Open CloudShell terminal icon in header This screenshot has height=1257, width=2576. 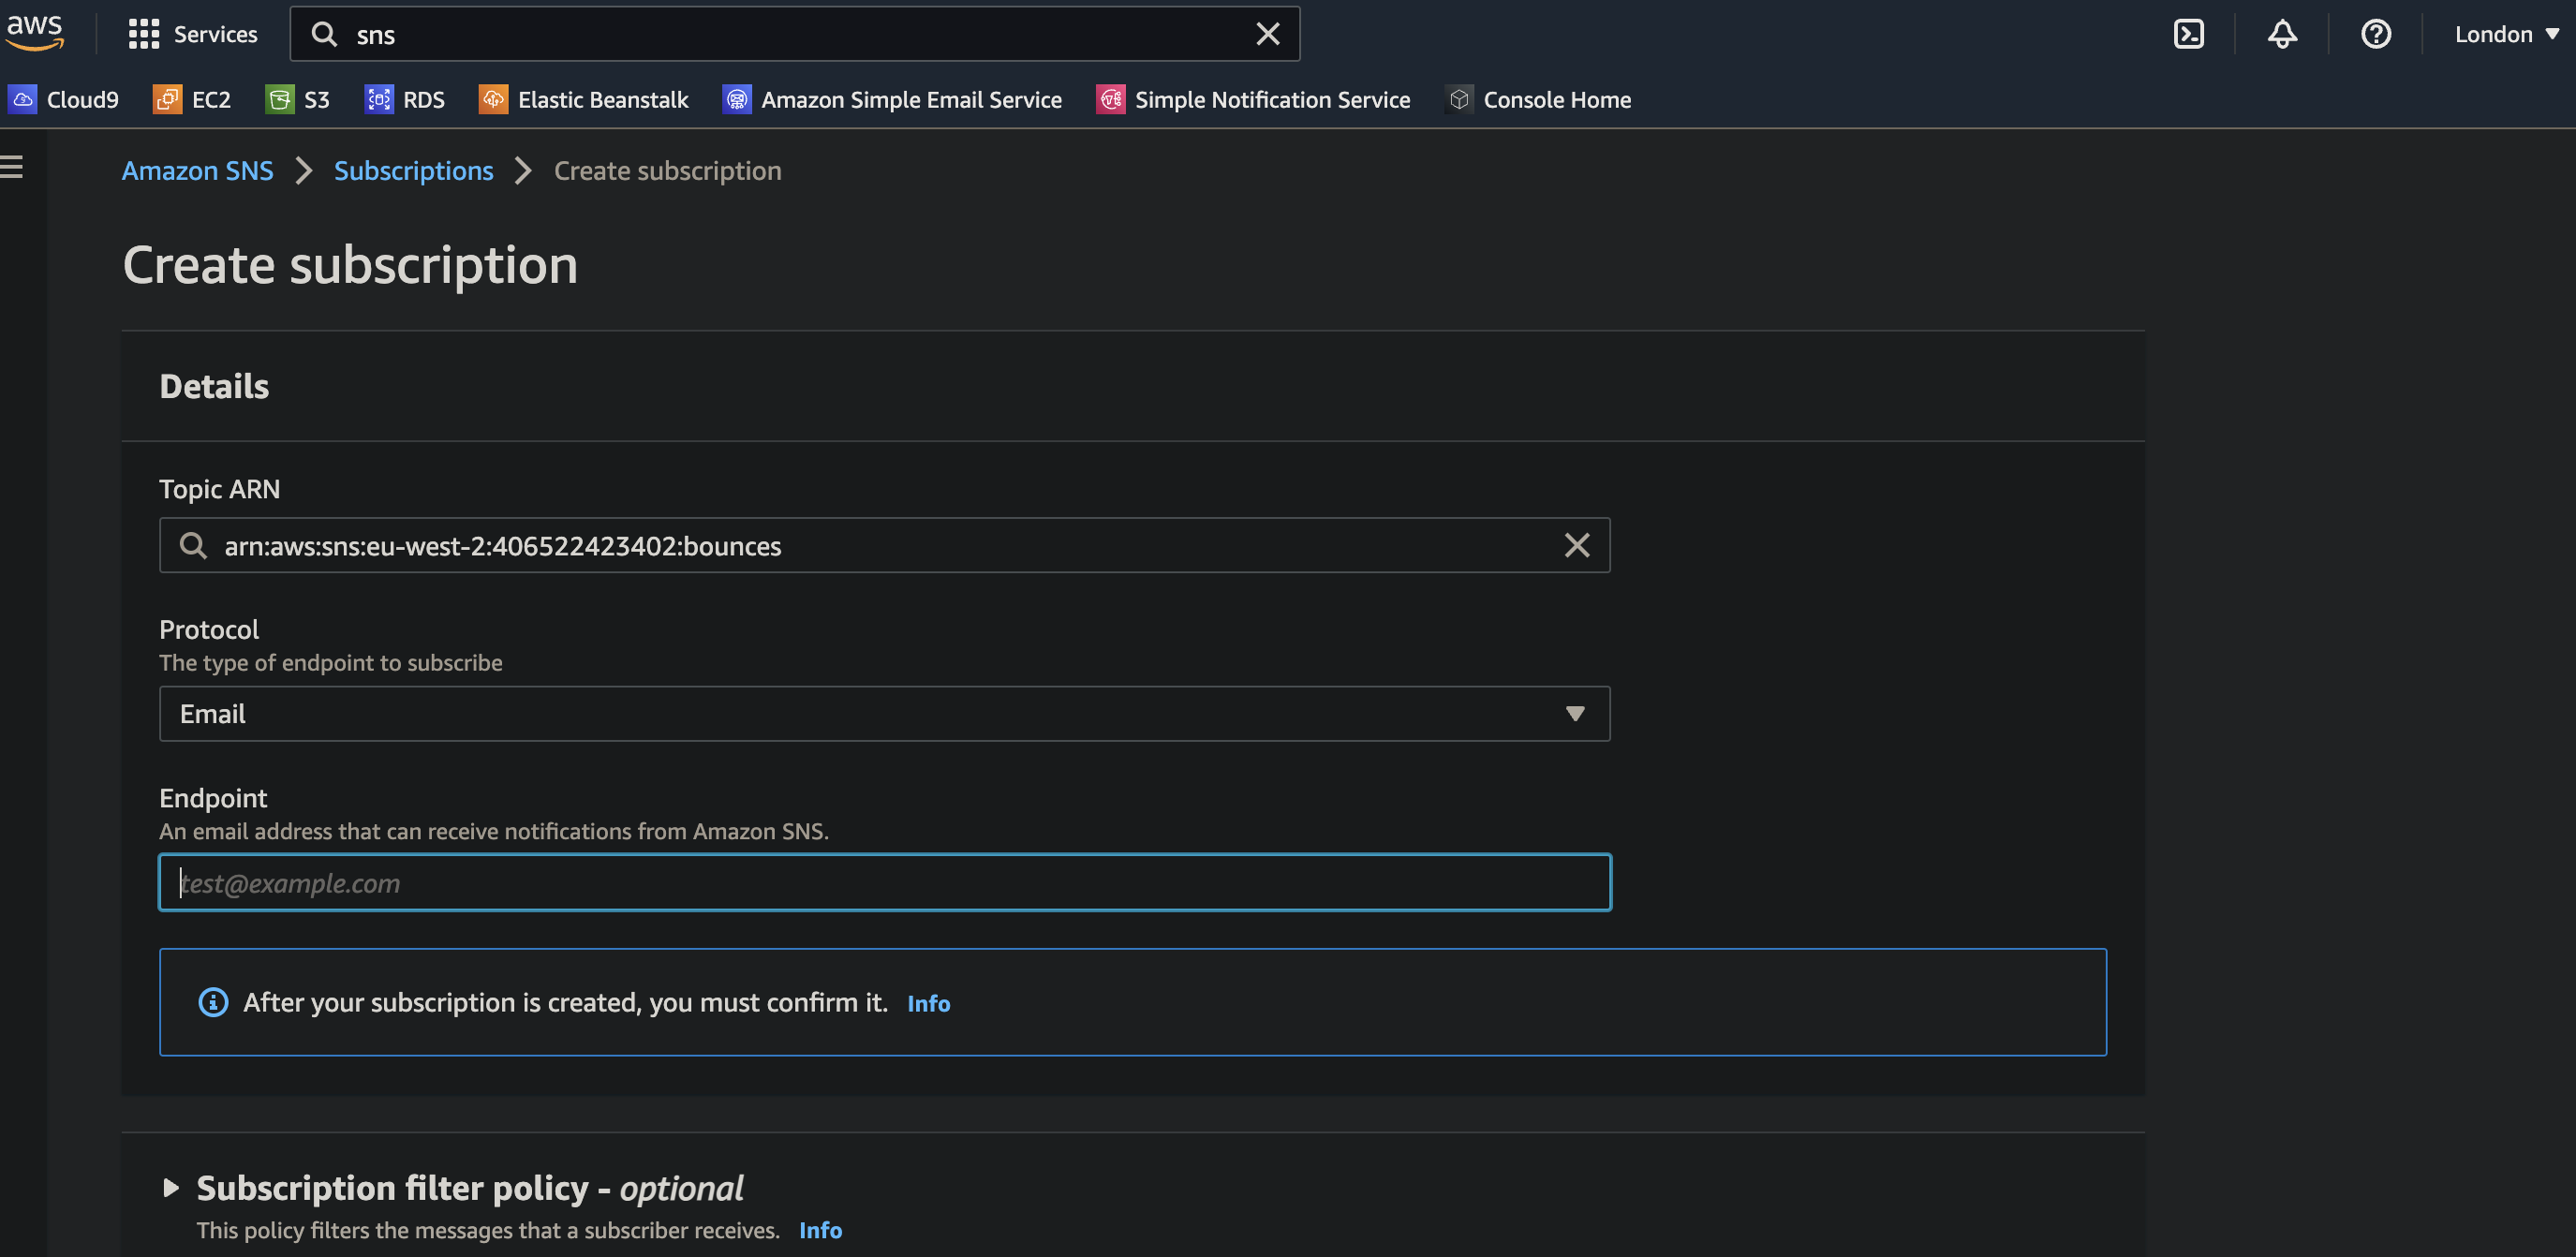pos(2188,34)
